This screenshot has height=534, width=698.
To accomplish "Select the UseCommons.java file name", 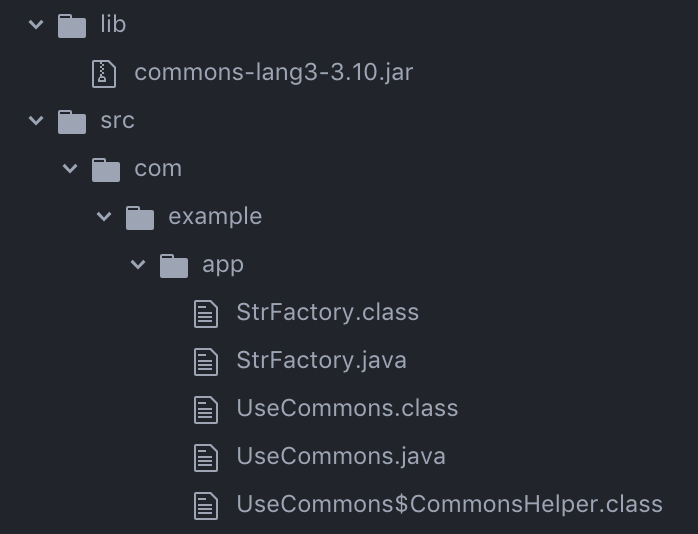I will (x=340, y=457).
